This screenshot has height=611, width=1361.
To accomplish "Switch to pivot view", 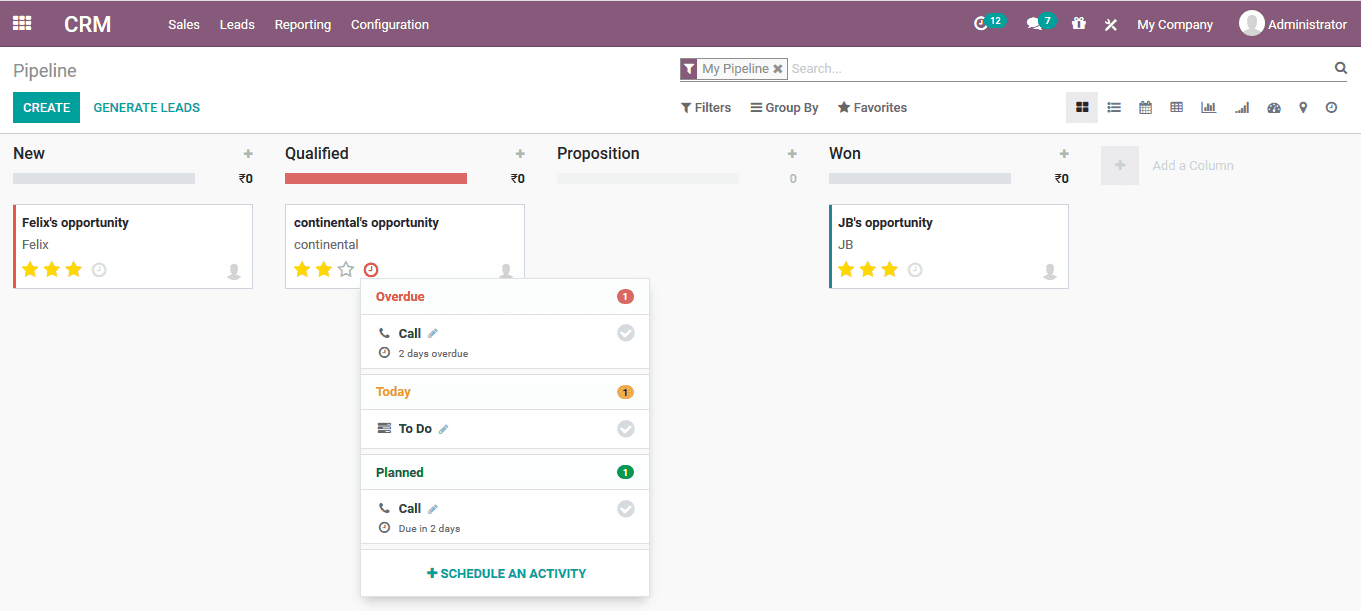I will pyautogui.click(x=1176, y=107).
